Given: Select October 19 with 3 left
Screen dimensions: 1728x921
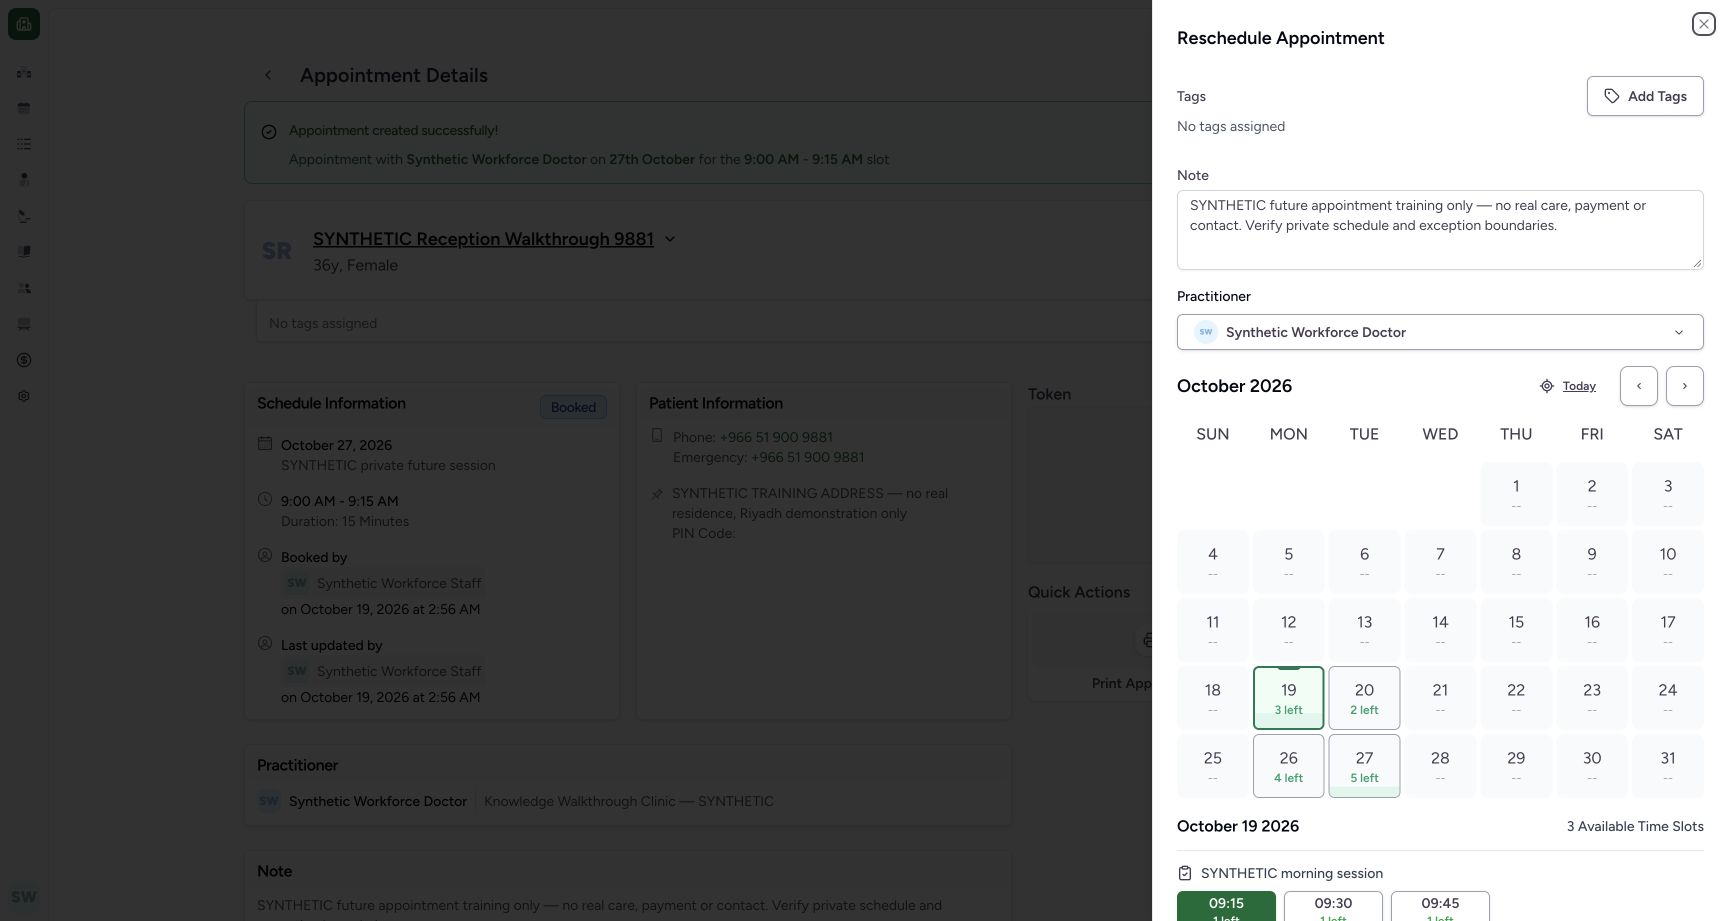Looking at the screenshot, I should (x=1288, y=698).
